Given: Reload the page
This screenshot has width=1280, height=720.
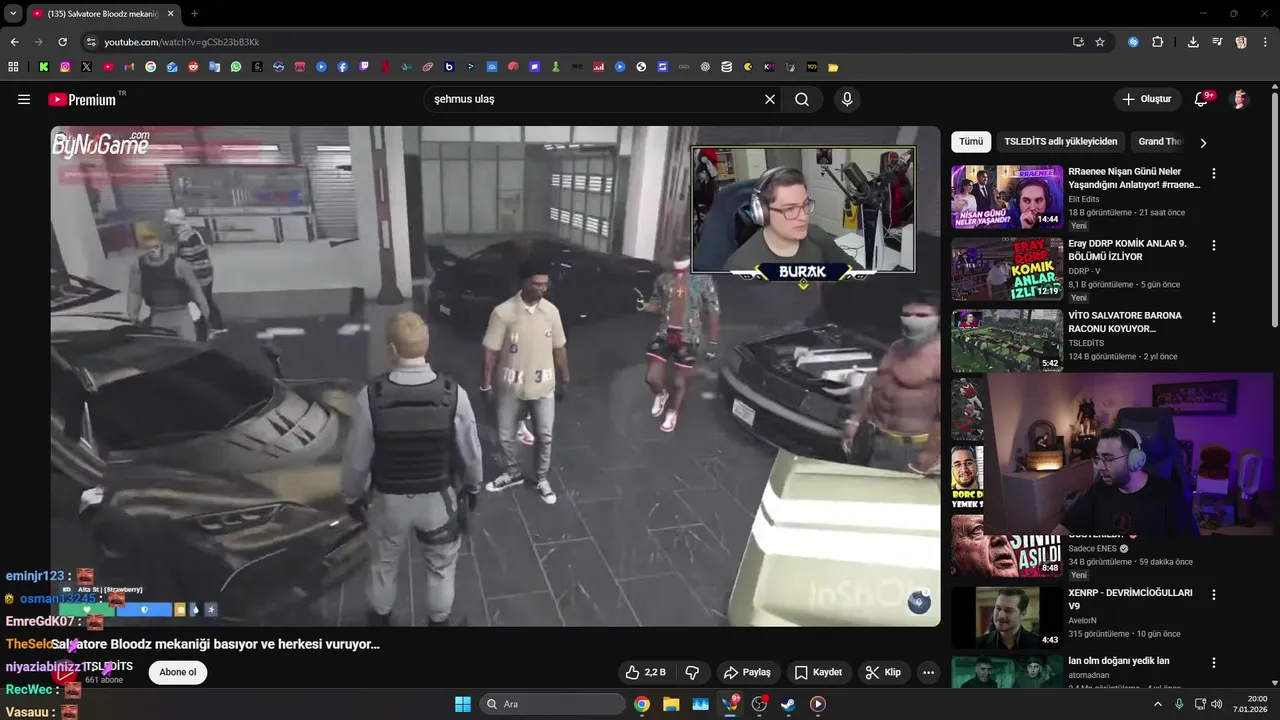Looking at the screenshot, I should coord(62,42).
